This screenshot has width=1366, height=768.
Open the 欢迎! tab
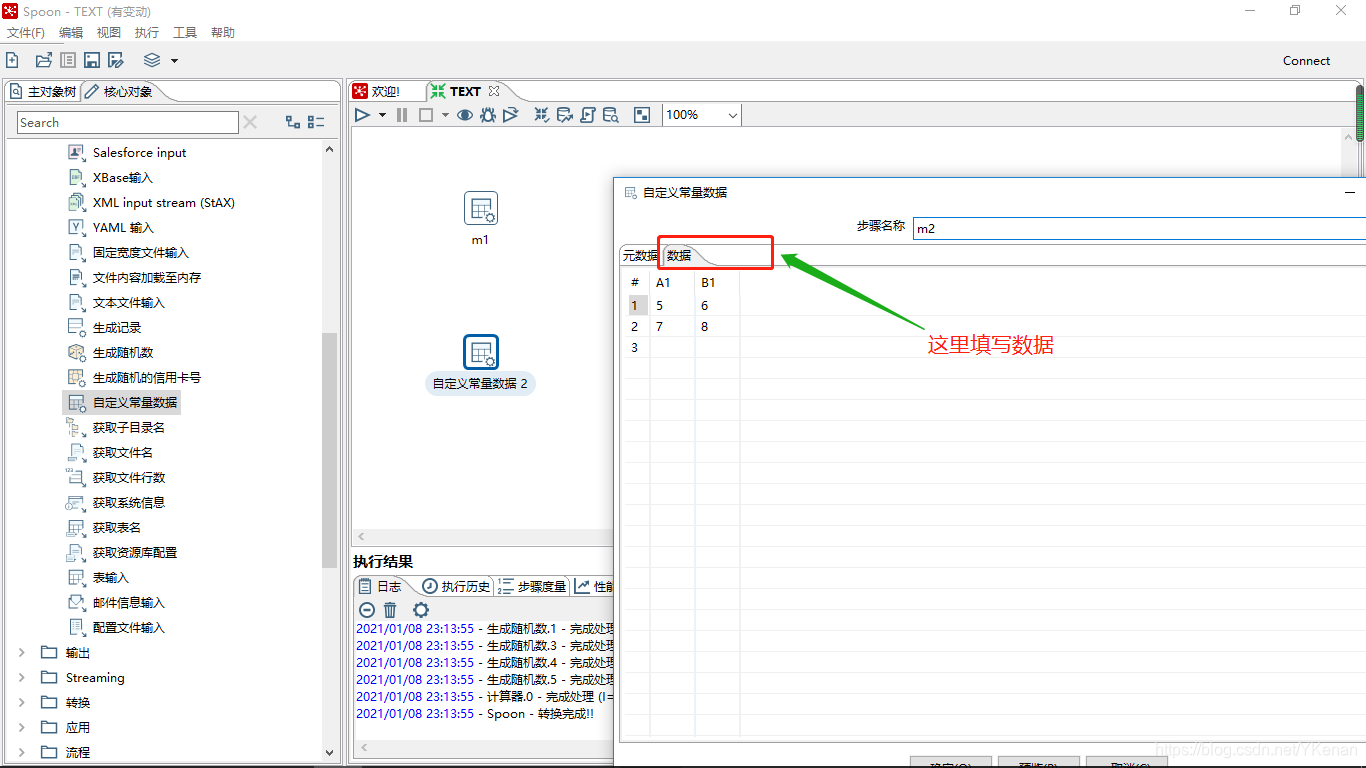point(377,91)
